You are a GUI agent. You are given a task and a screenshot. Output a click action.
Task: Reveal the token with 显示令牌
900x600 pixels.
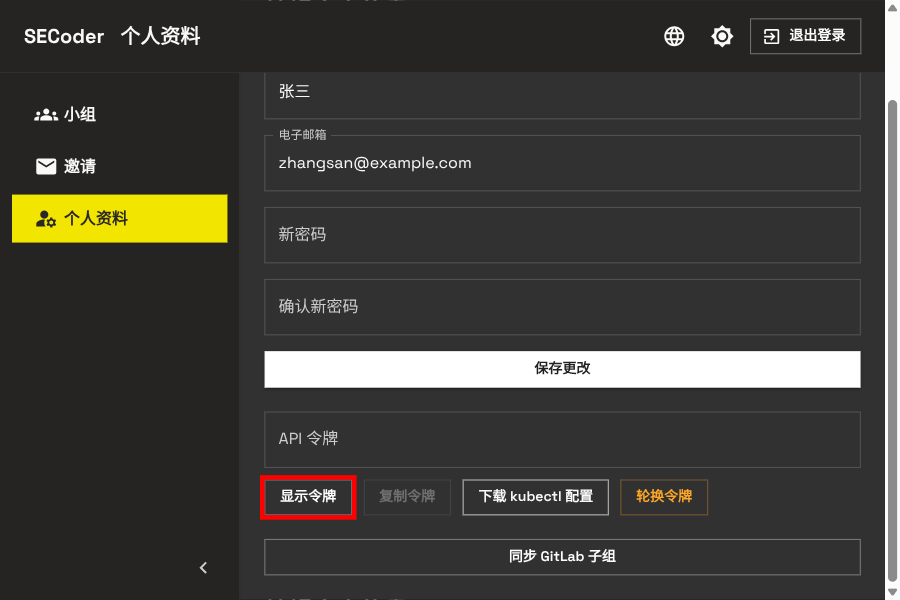(x=308, y=497)
